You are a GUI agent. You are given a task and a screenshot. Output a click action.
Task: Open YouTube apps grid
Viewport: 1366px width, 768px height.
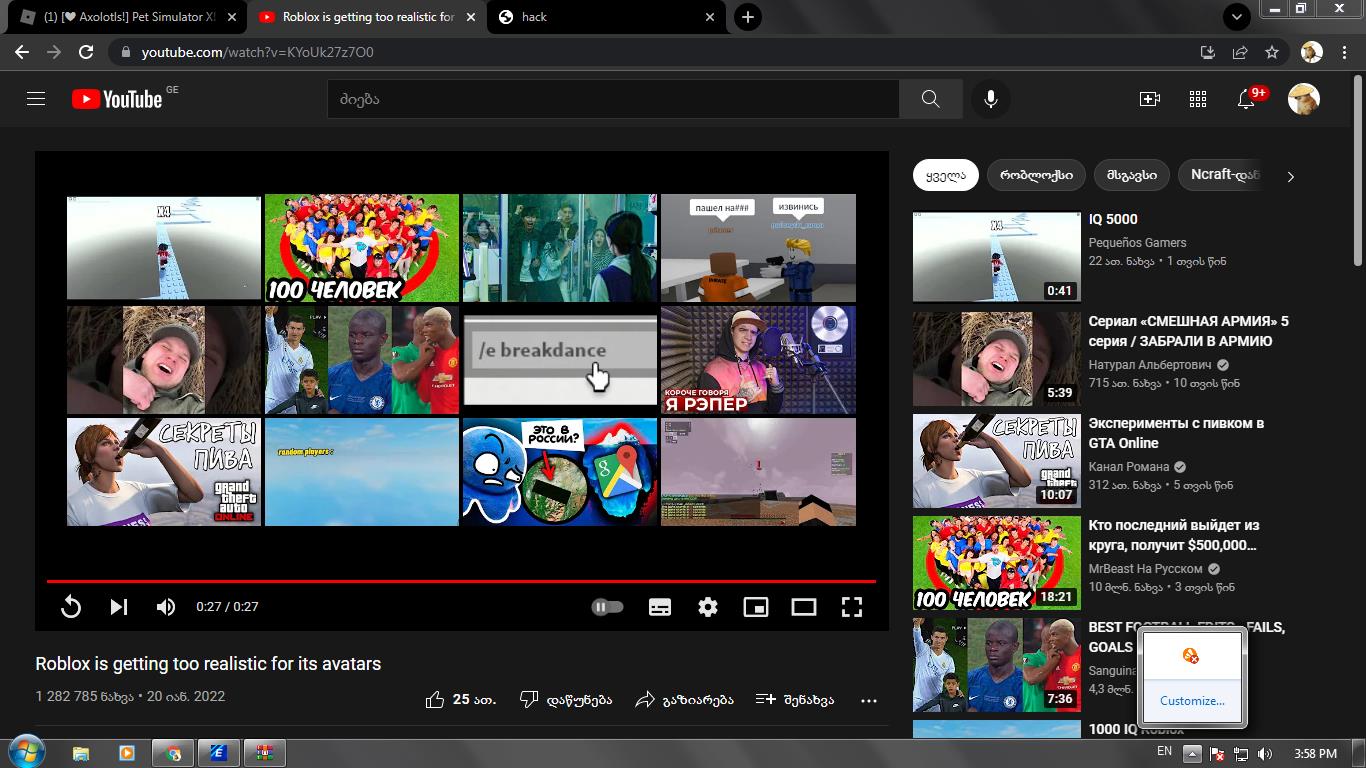tap(1198, 99)
